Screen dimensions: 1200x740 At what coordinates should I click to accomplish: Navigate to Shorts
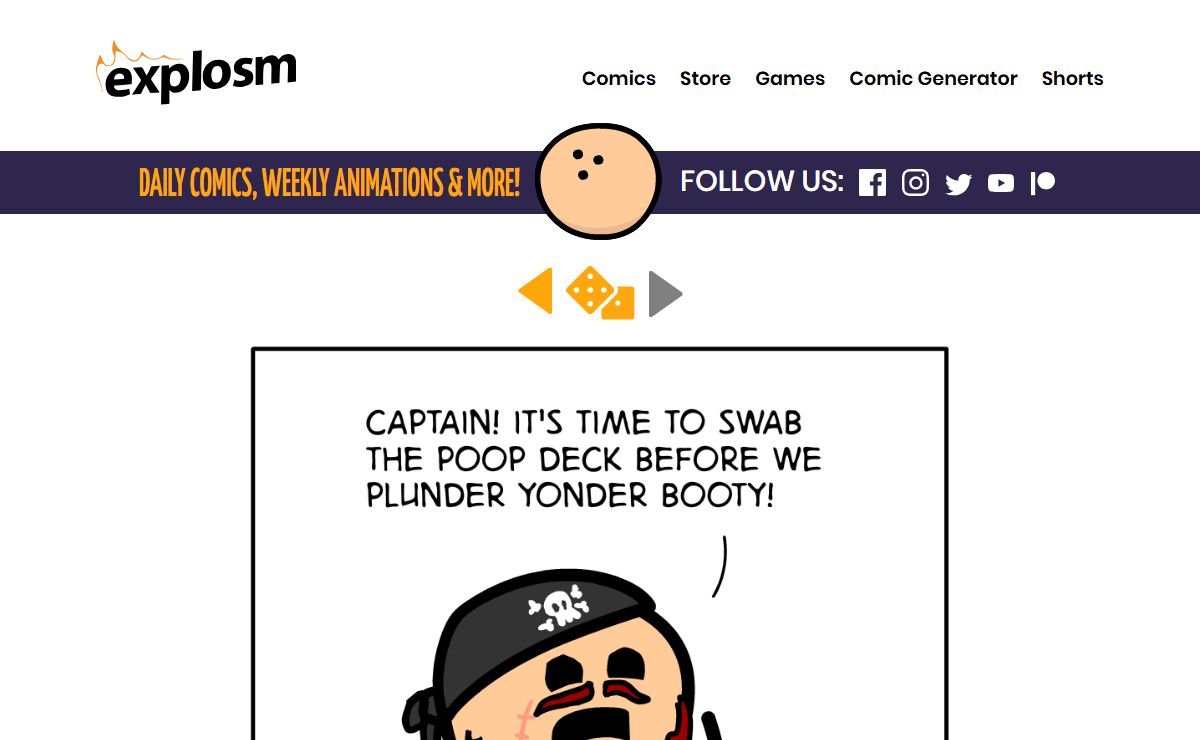[x=1072, y=78]
